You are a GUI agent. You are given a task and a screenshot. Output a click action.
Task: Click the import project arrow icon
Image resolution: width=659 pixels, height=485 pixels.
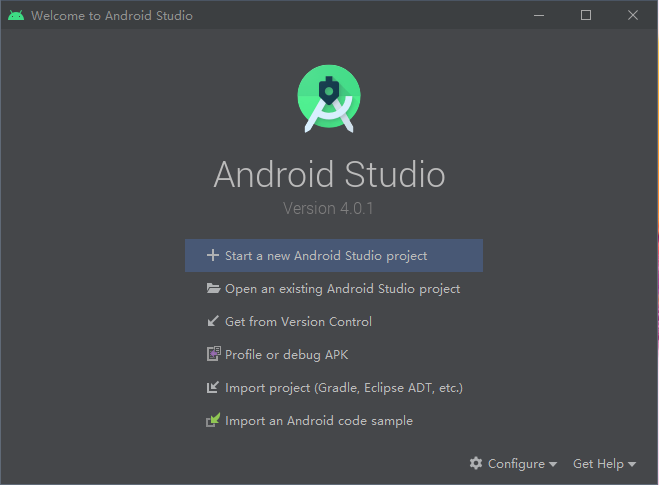tap(213, 387)
